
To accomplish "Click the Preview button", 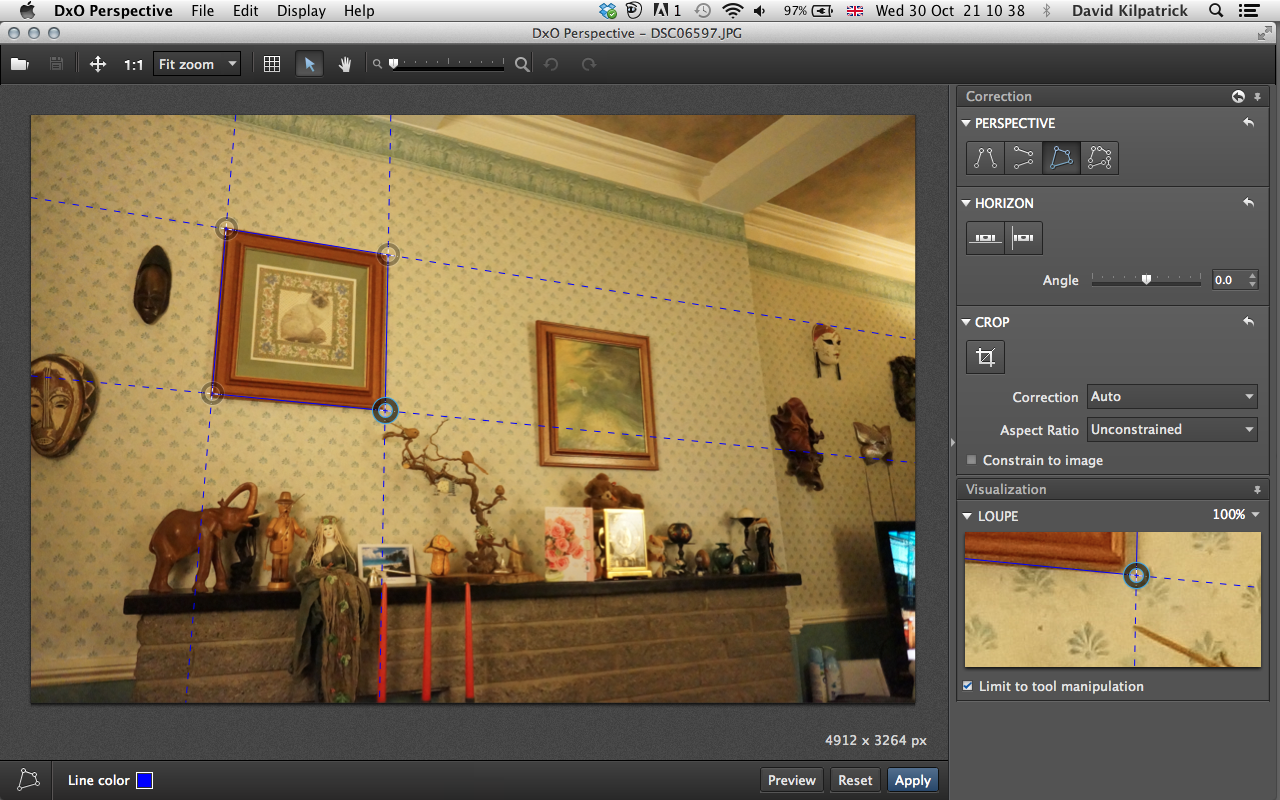I will pyautogui.click(x=792, y=780).
